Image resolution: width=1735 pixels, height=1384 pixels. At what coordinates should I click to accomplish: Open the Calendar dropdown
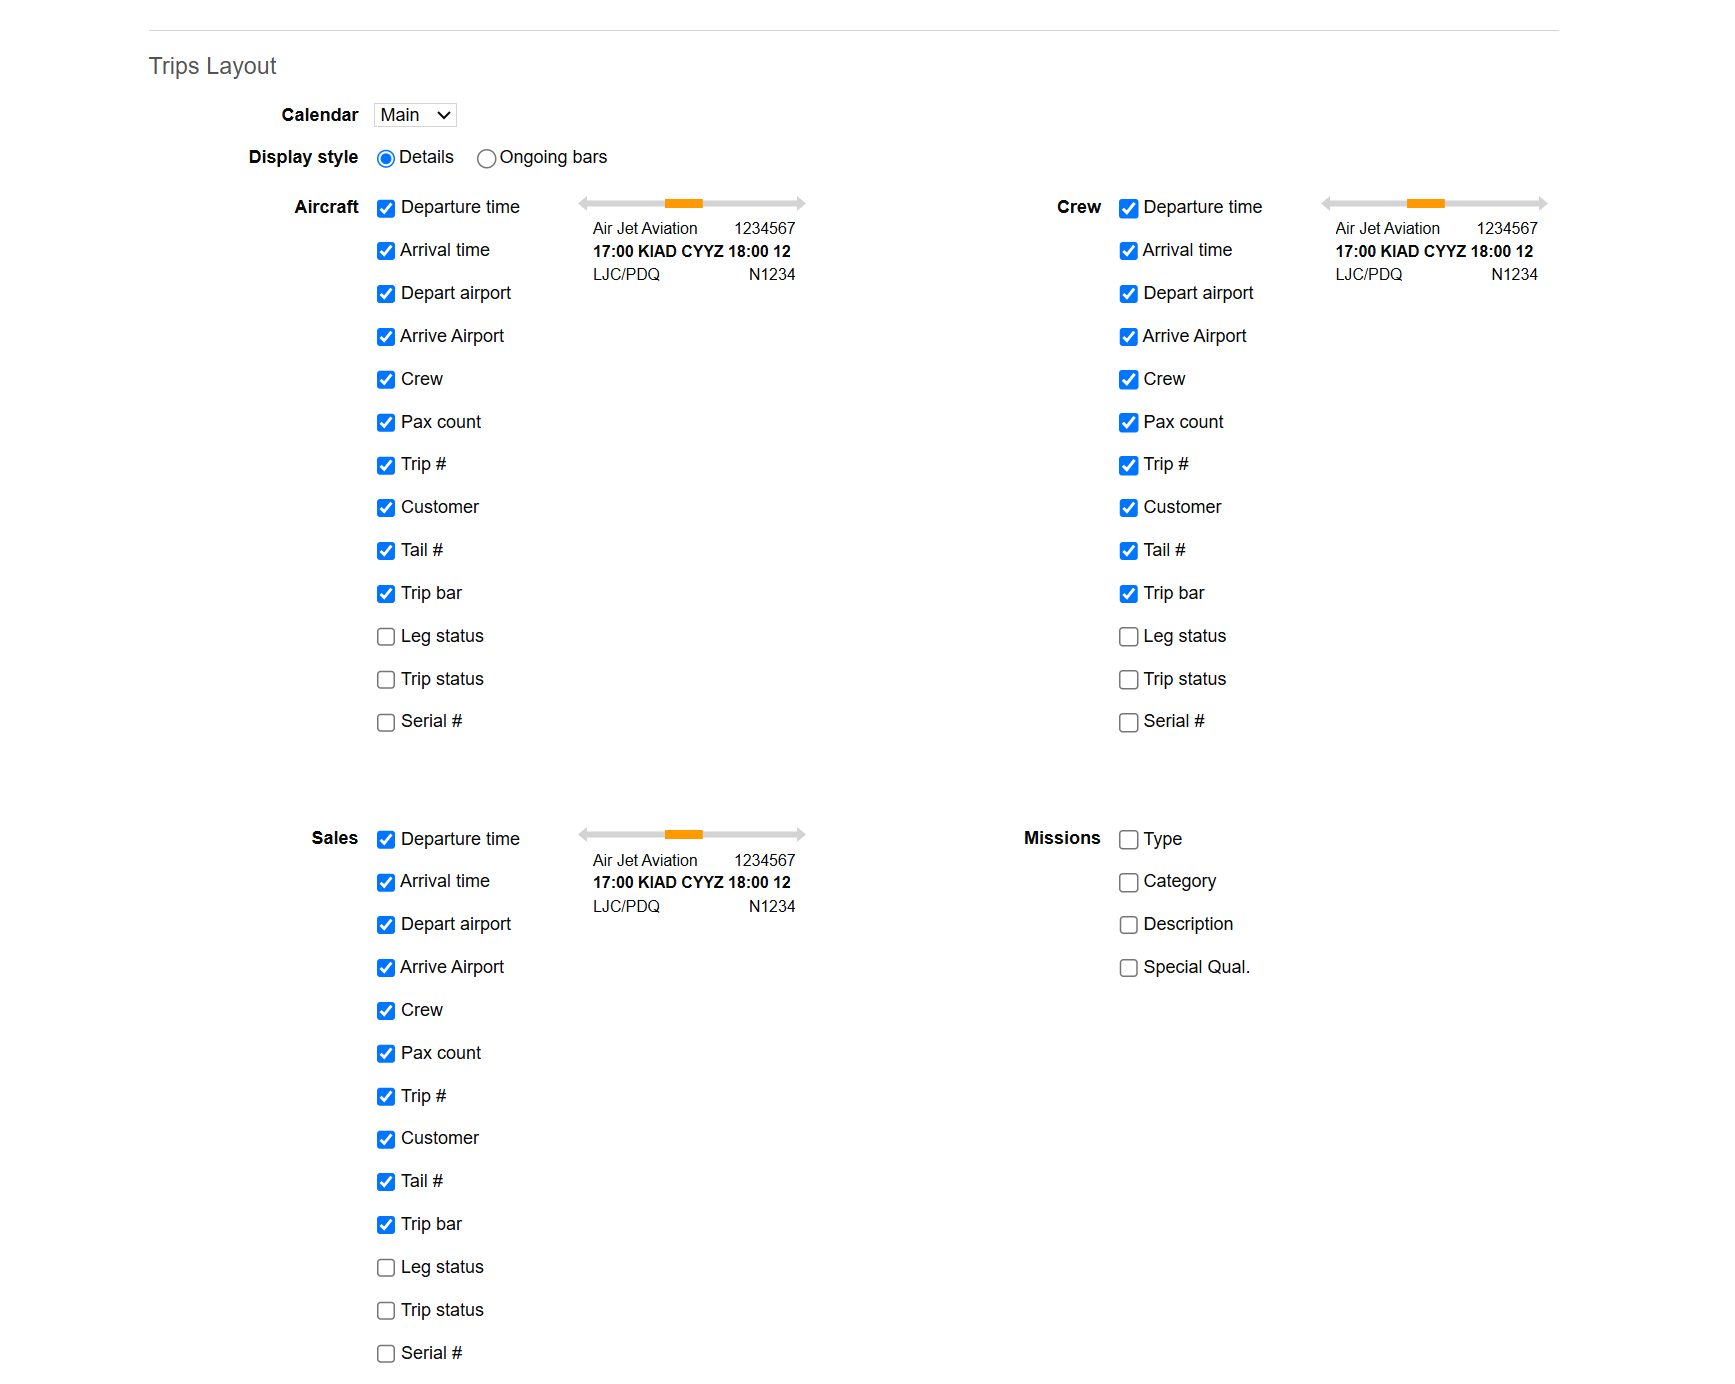414,114
